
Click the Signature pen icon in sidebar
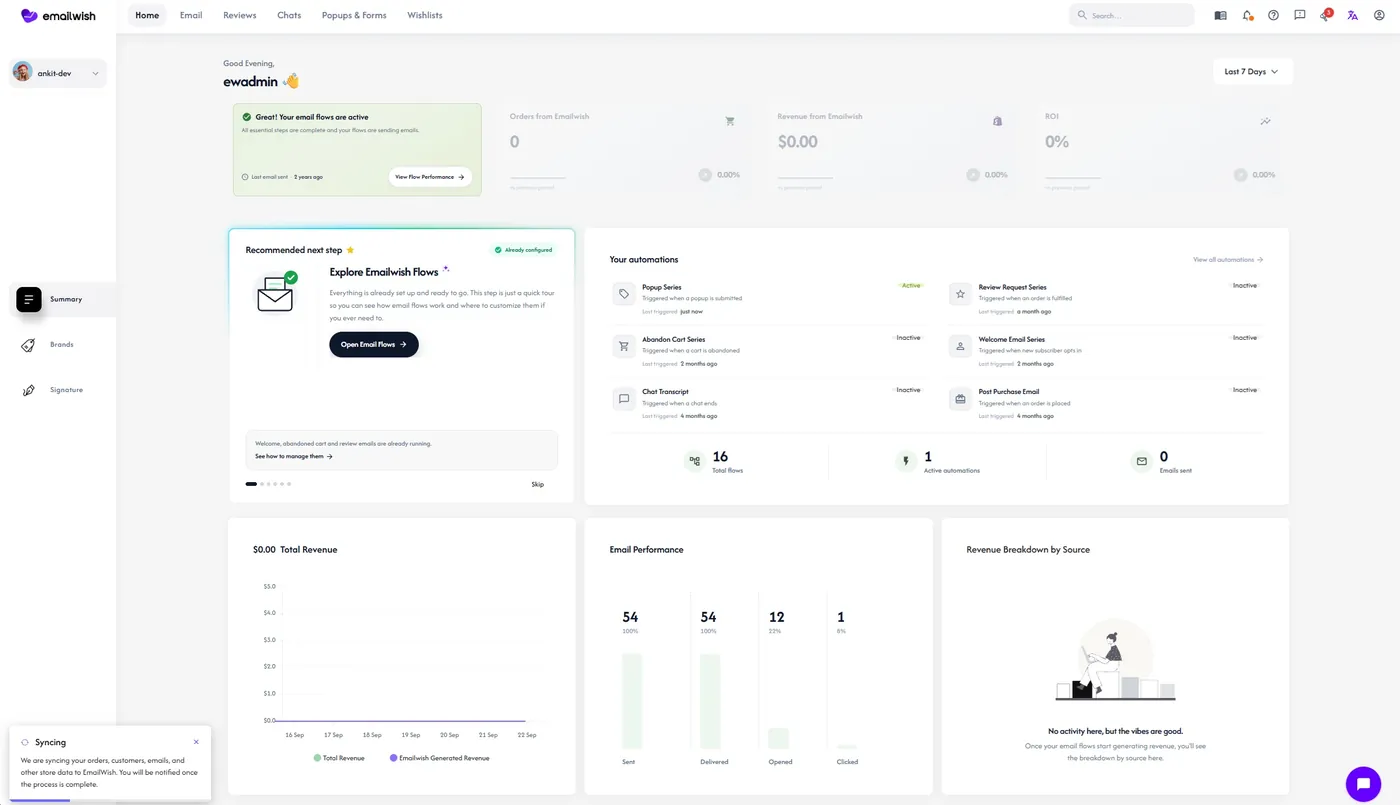pos(29,390)
